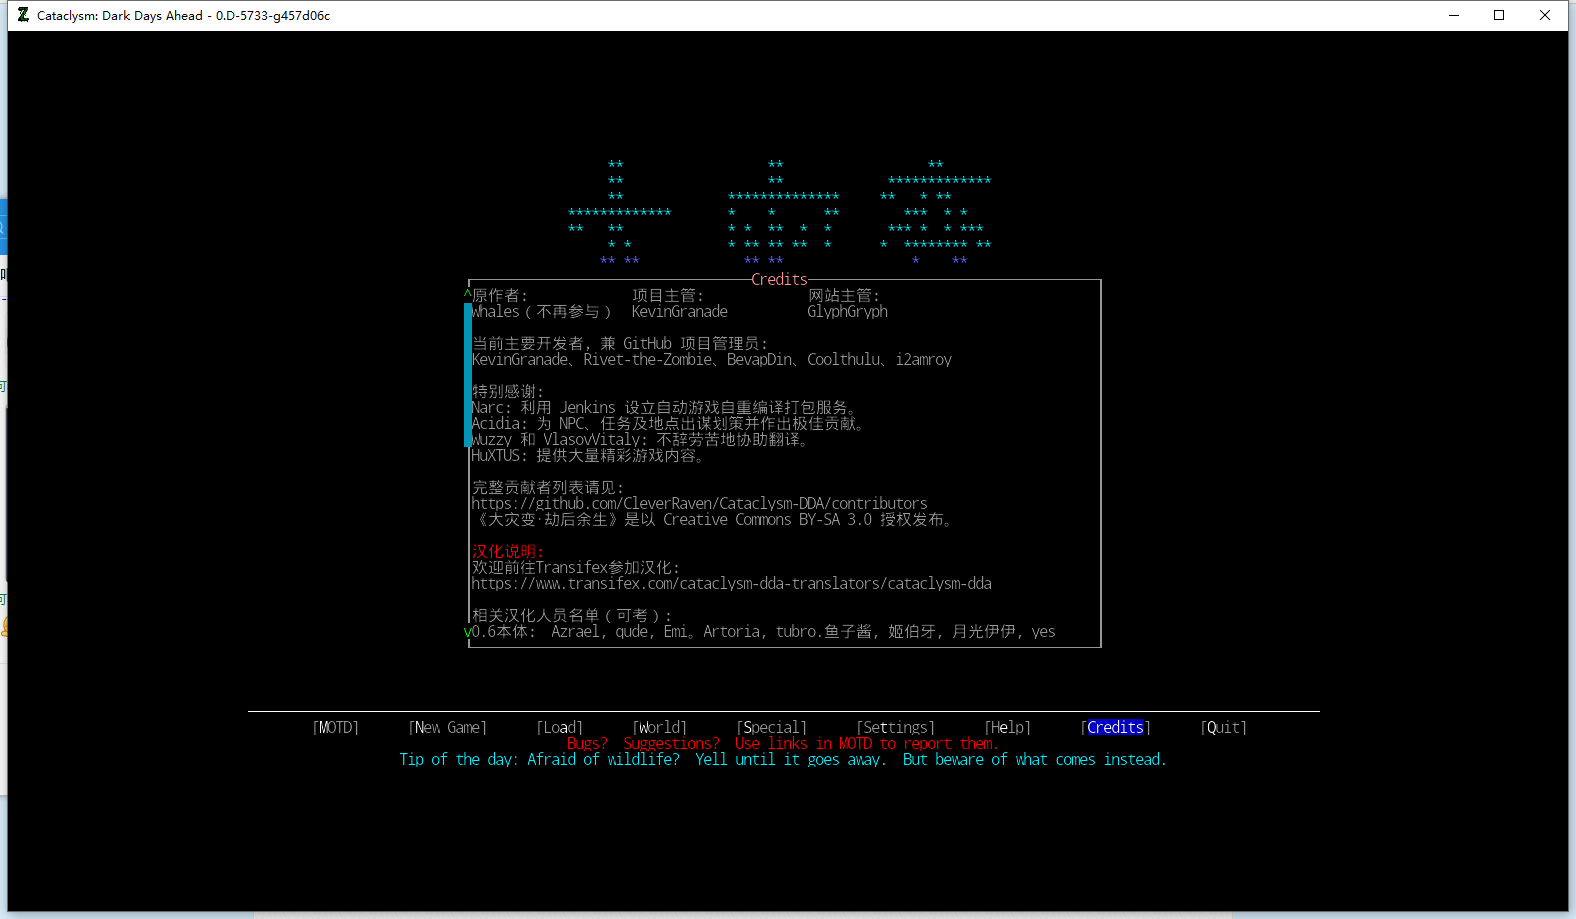Click the Acidia NPC credit line
This screenshot has height=919, width=1576.
tap(668, 424)
